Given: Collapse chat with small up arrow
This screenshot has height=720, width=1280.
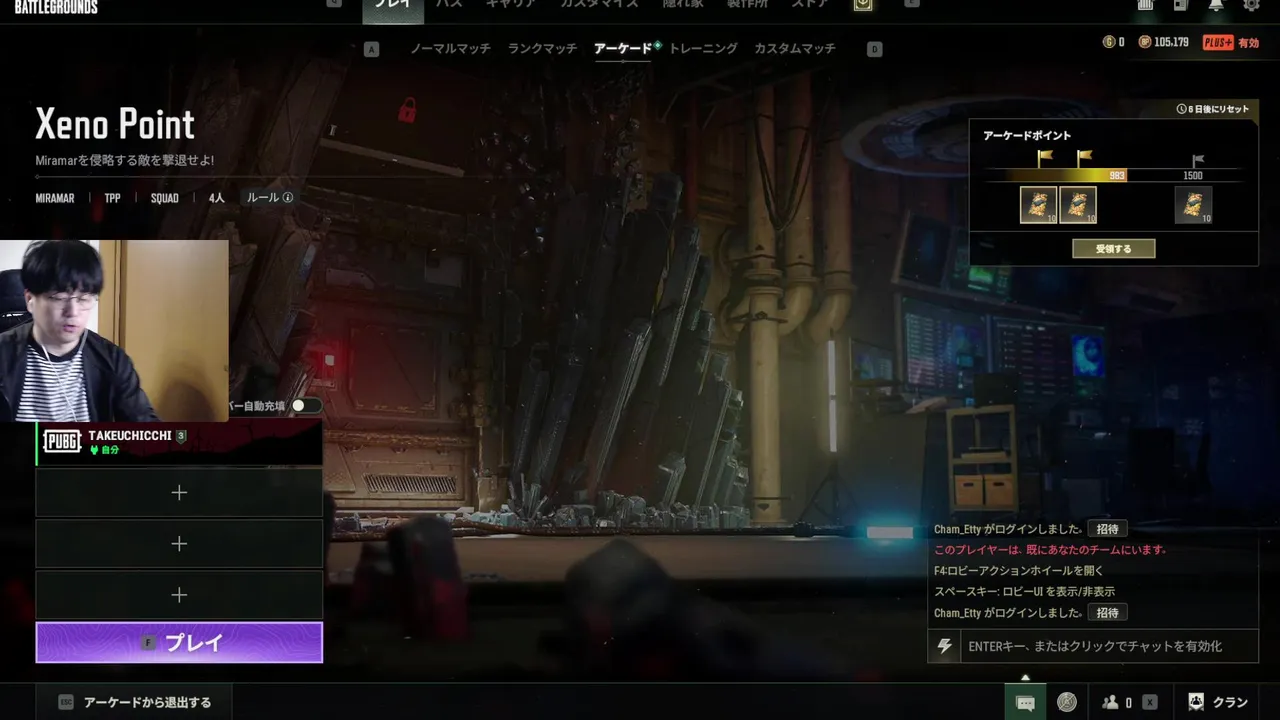Looking at the screenshot, I should (x=1025, y=677).
